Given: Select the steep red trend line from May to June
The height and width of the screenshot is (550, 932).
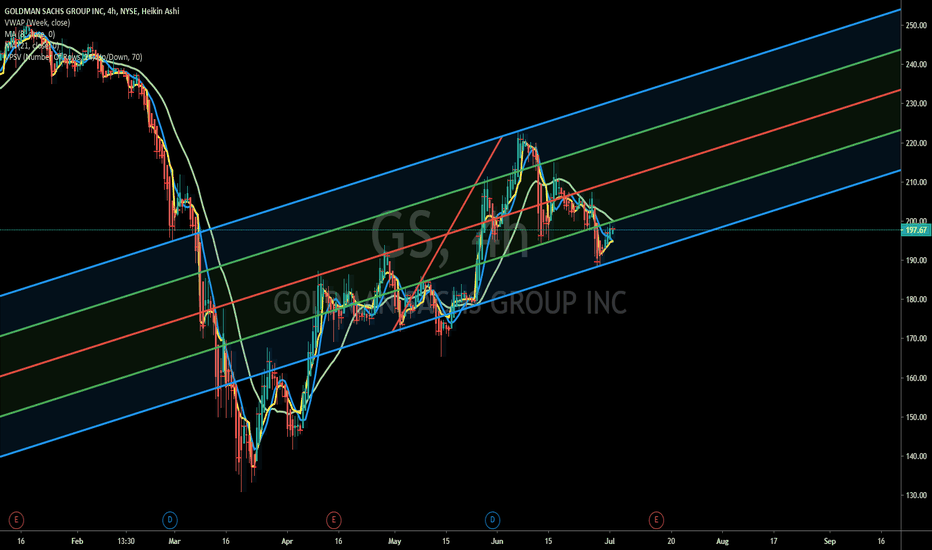Looking at the screenshot, I should tap(447, 235).
